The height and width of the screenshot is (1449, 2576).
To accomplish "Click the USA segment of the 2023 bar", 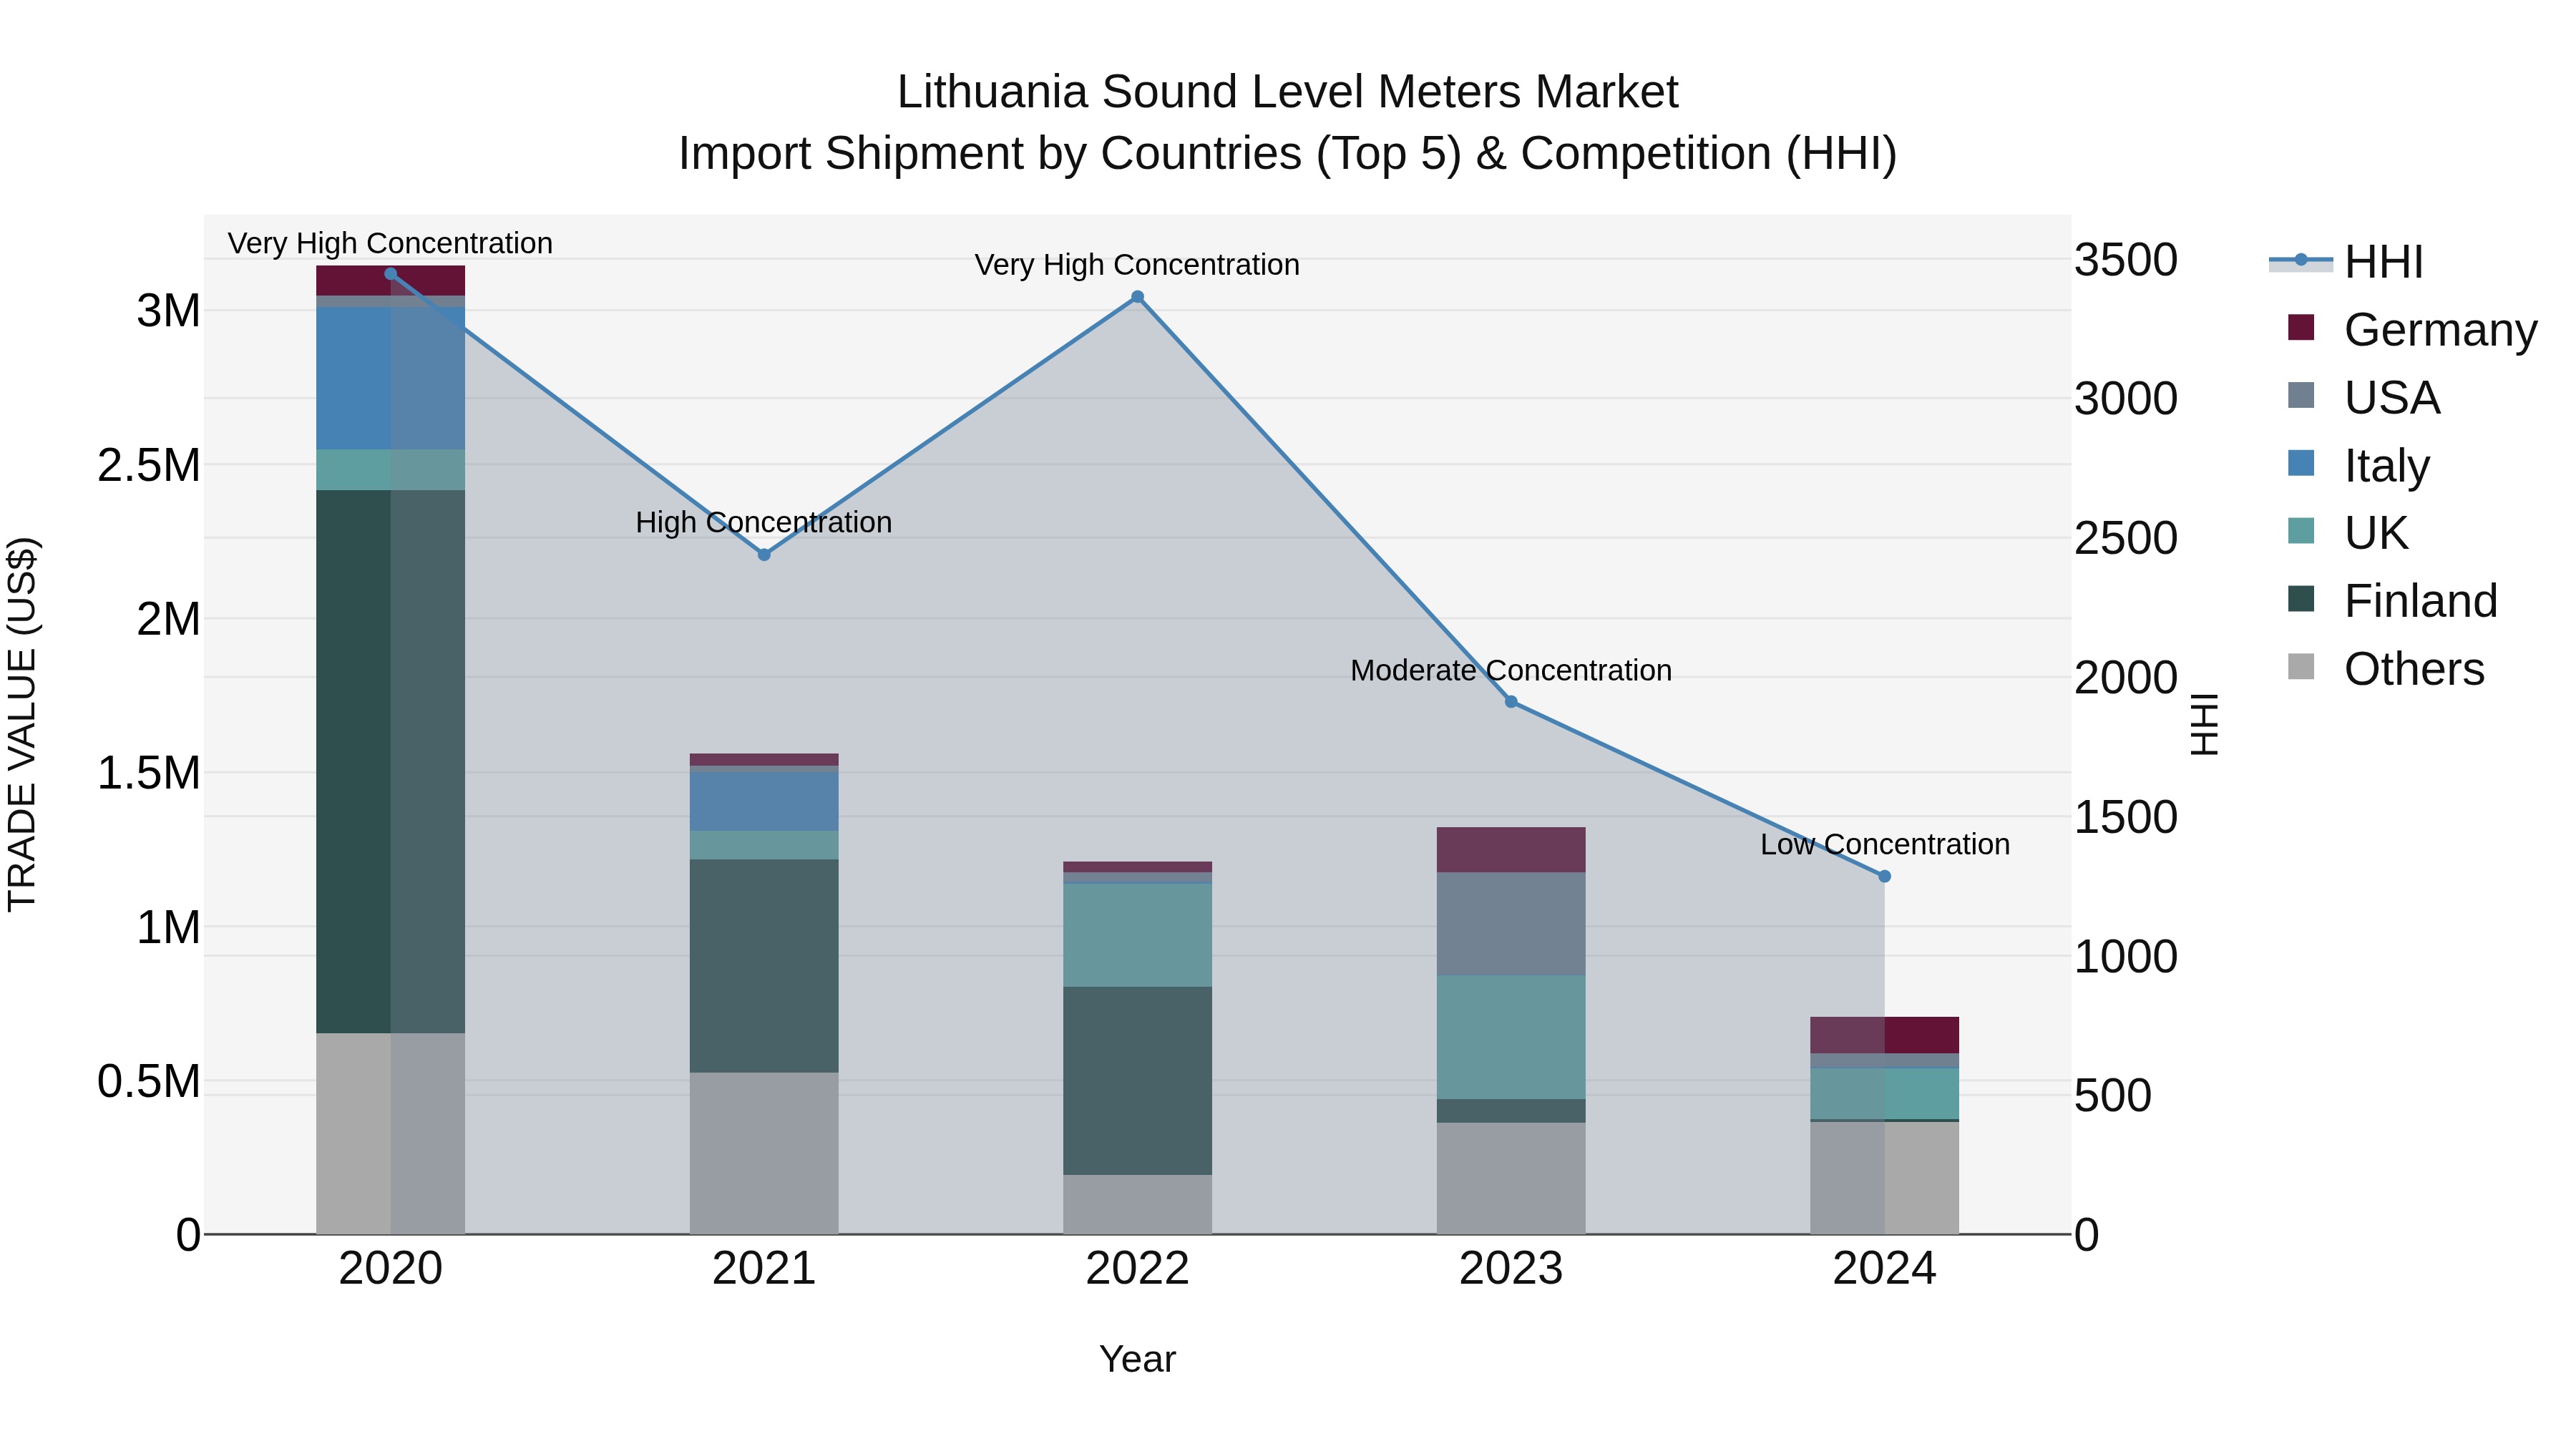I will (x=1511, y=924).
